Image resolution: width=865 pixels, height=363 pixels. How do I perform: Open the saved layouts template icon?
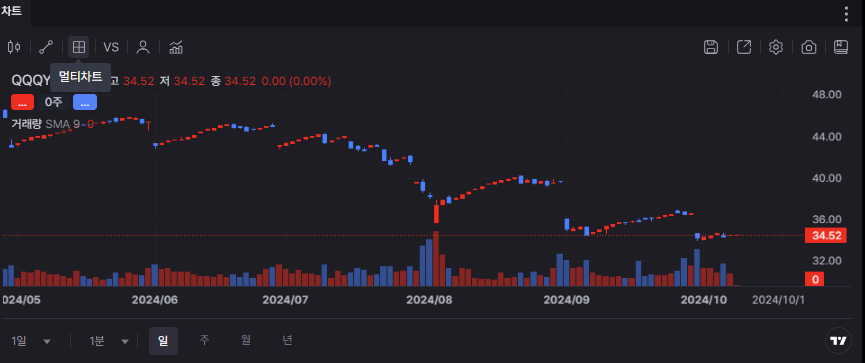tap(841, 47)
